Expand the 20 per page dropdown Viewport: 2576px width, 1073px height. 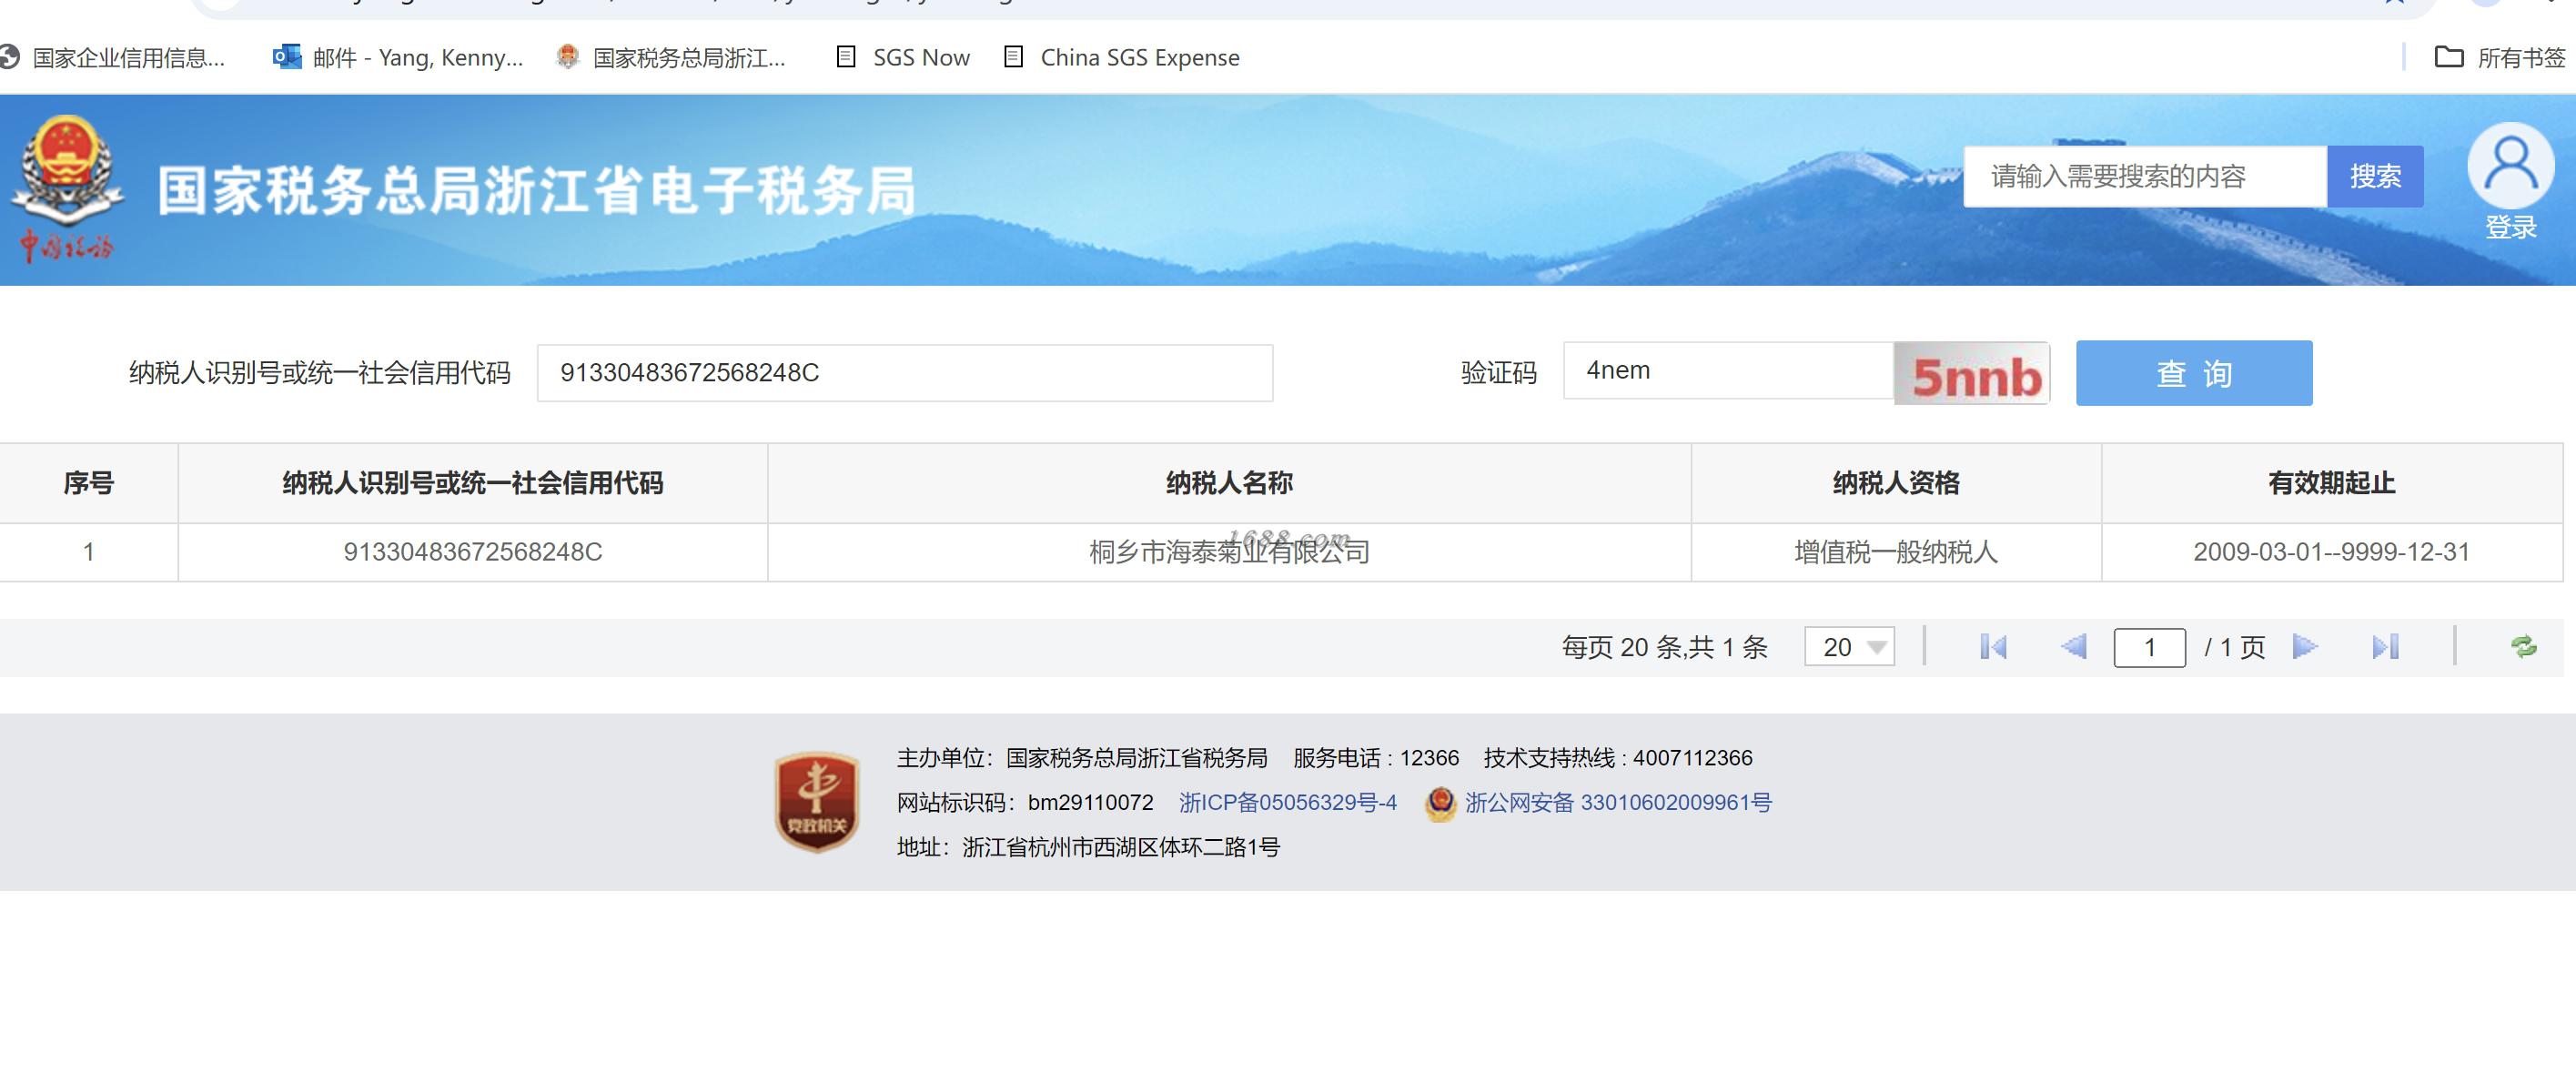tap(1850, 647)
